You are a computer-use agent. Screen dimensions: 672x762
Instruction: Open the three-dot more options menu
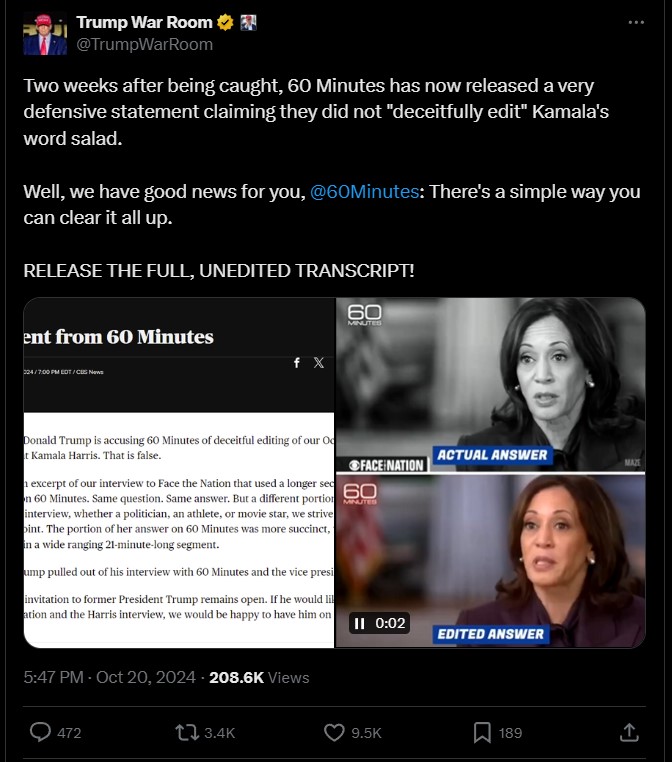point(636,22)
